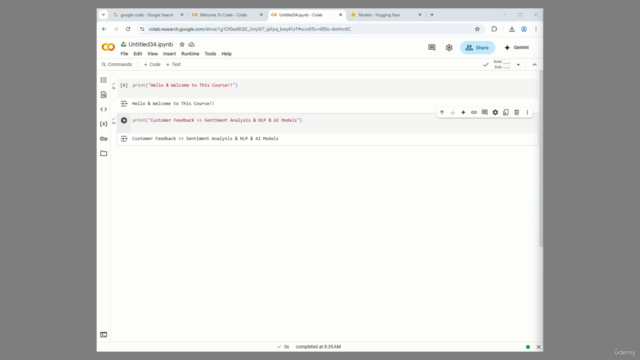The height and width of the screenshot is (360, 640).
Task: Open the Table of contents sidebar icon
Action: 104,80
